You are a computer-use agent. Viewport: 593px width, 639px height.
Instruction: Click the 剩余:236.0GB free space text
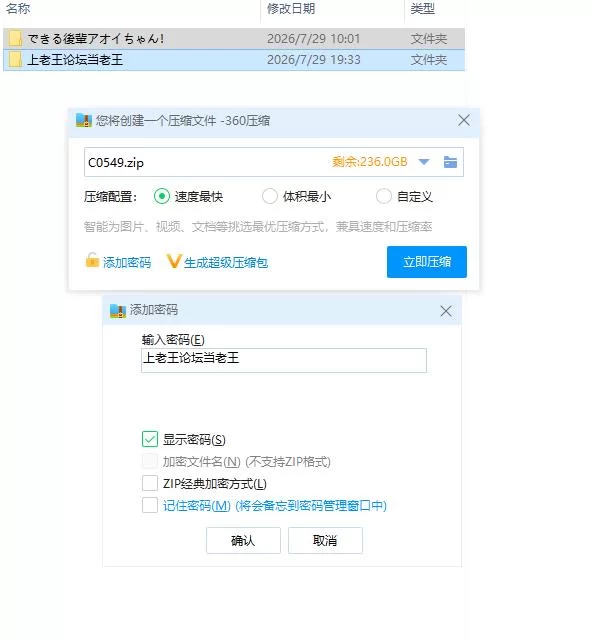[x=370, y=162]
